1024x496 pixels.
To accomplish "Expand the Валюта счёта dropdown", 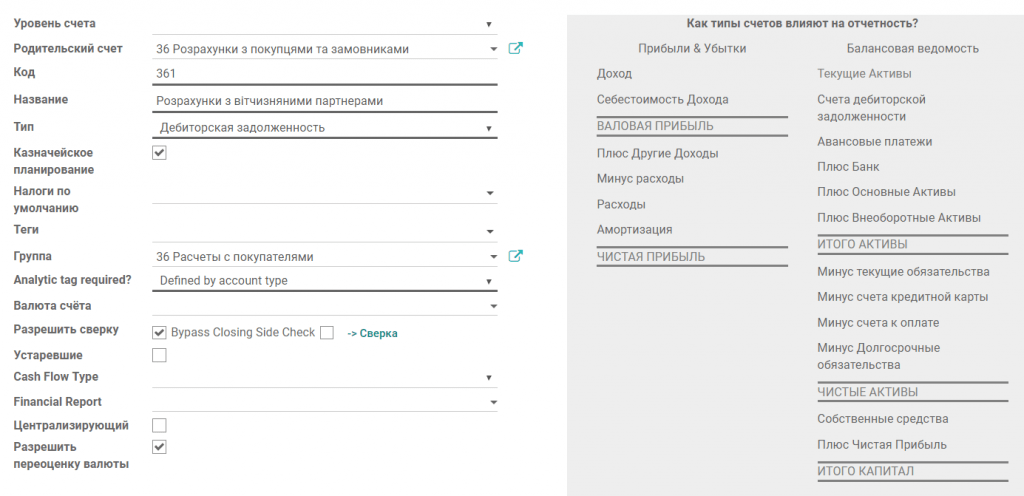I will pyautogui.click(x=325, y=306).
